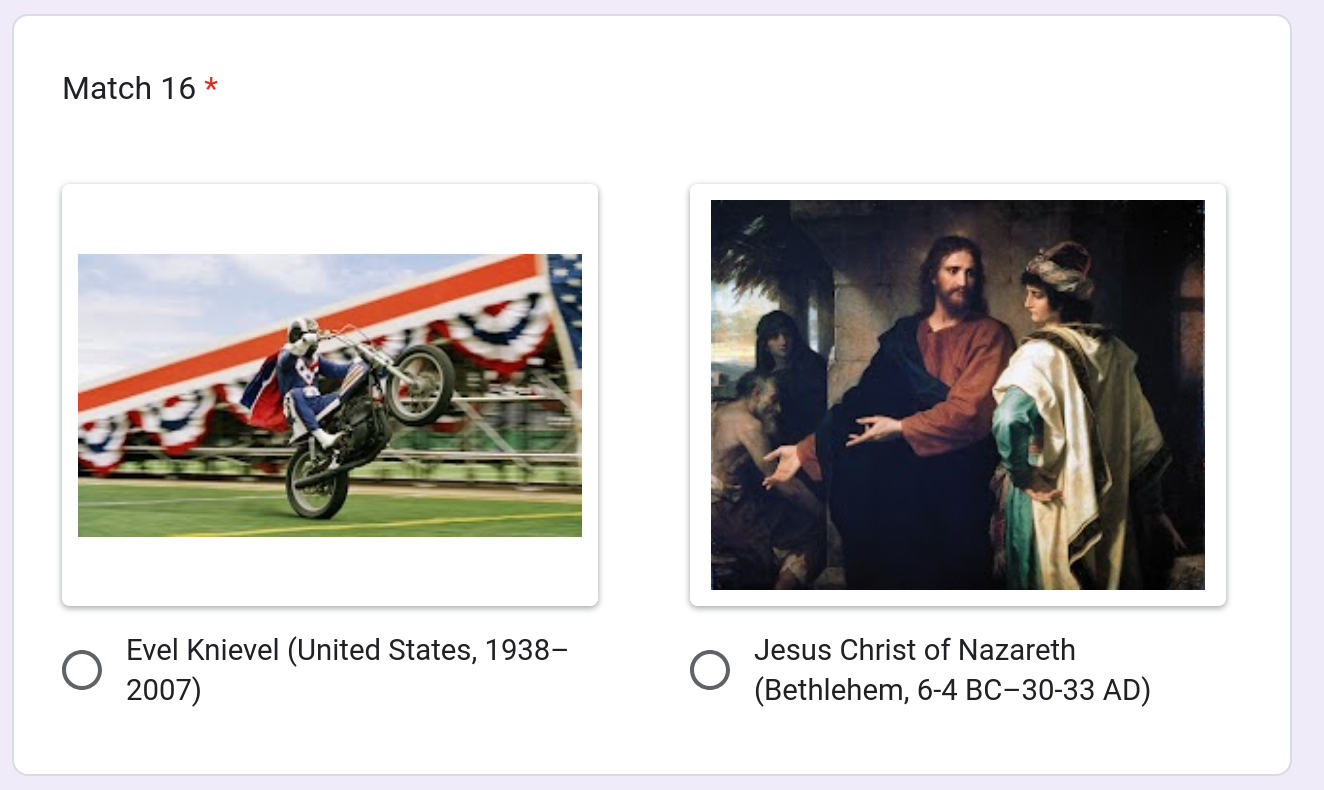Screen dimensions: 1324x790
Task: Click the red required asterisk
Action: (x=211, y=88)
